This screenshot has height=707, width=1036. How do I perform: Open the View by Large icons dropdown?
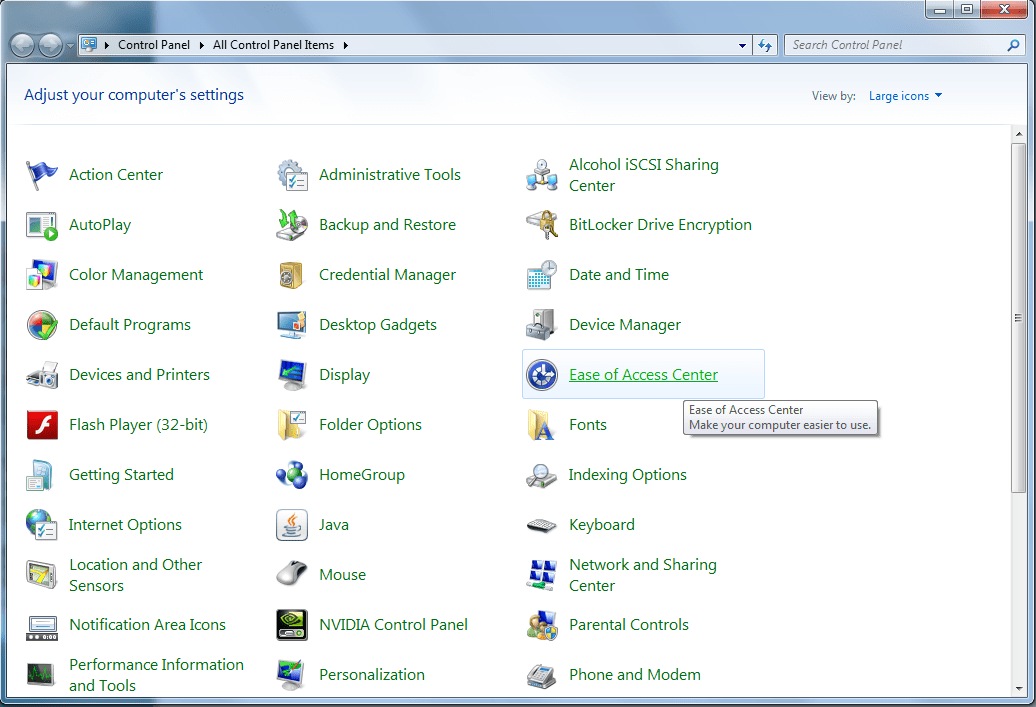(x=905, y=96)
